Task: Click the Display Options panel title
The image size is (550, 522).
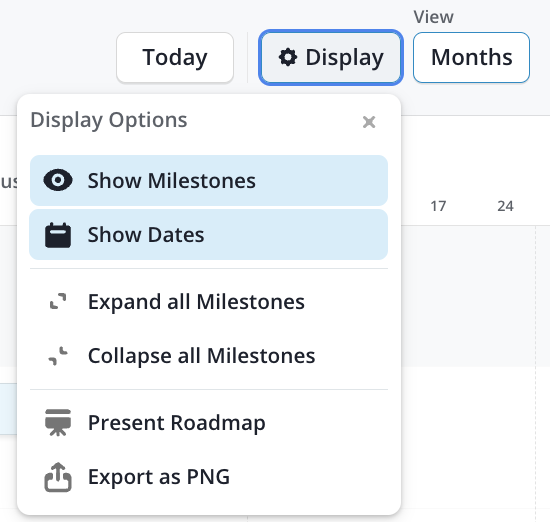Action: [x=109, y=120]
